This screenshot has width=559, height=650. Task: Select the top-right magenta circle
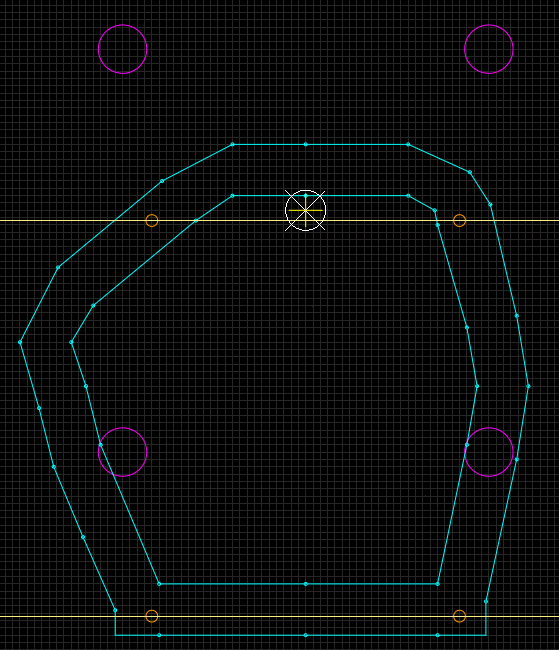(x=489, y=49)
